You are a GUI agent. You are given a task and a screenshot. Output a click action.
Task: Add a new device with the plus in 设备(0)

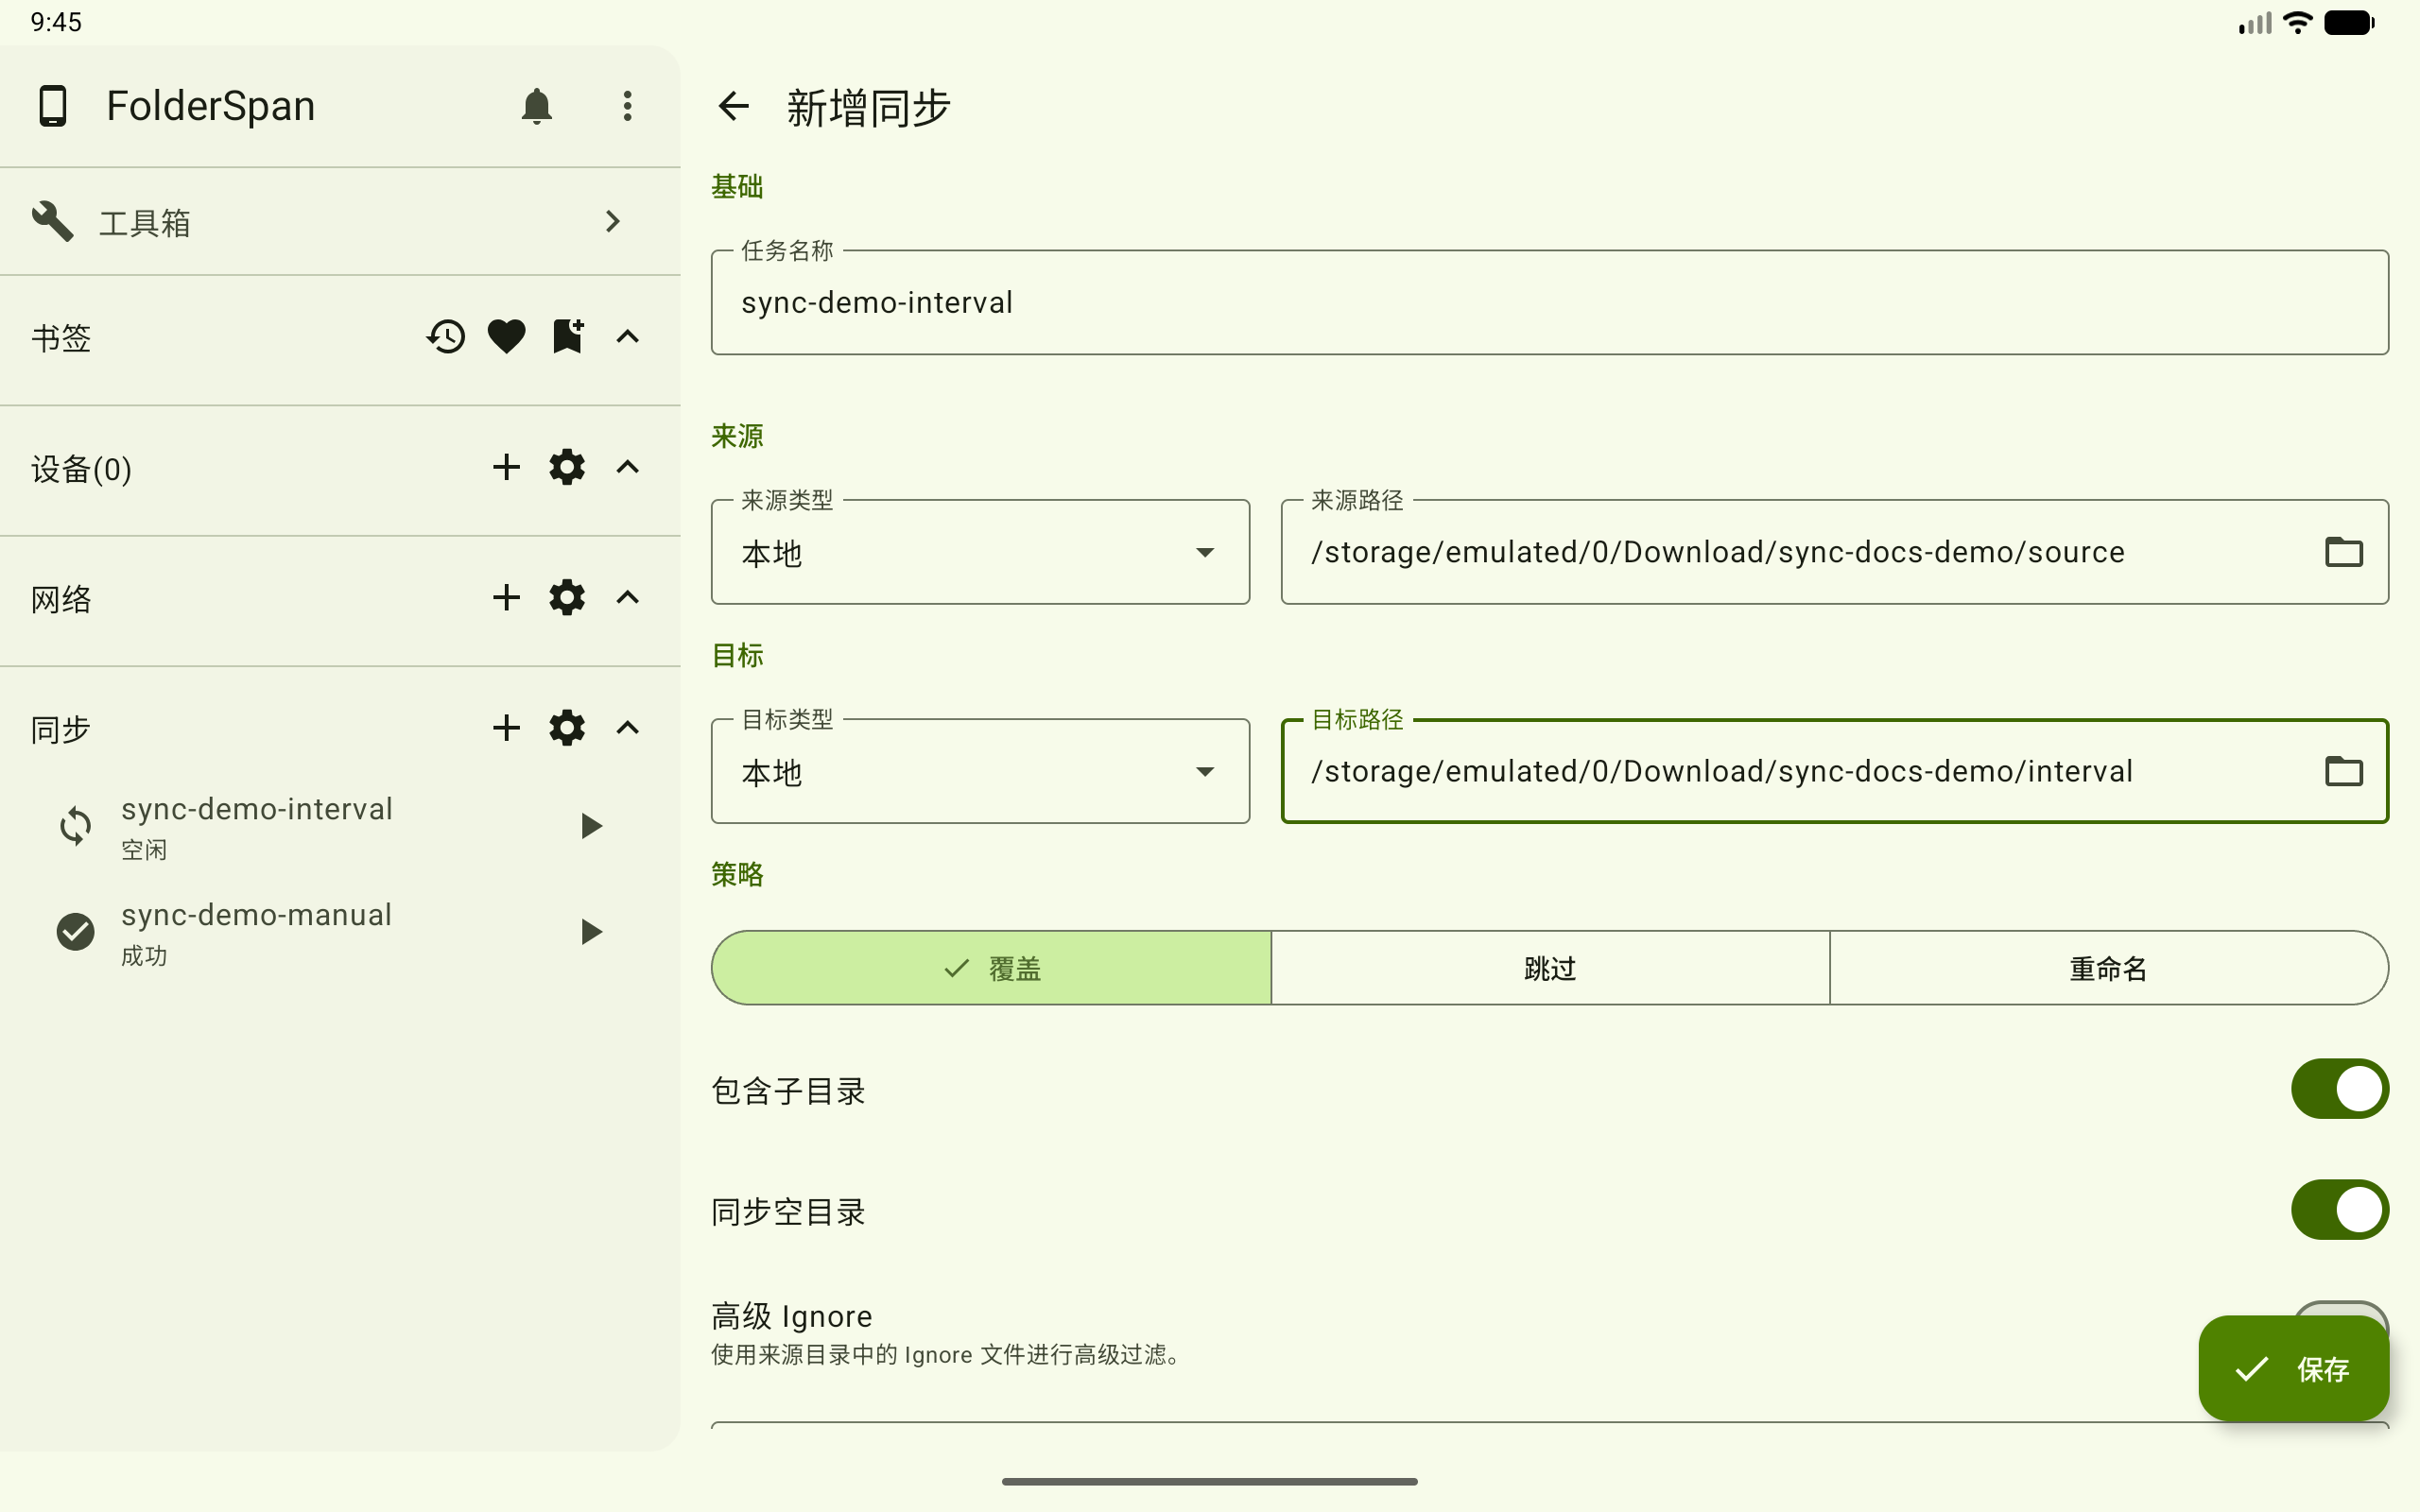[x=507, y=467]
